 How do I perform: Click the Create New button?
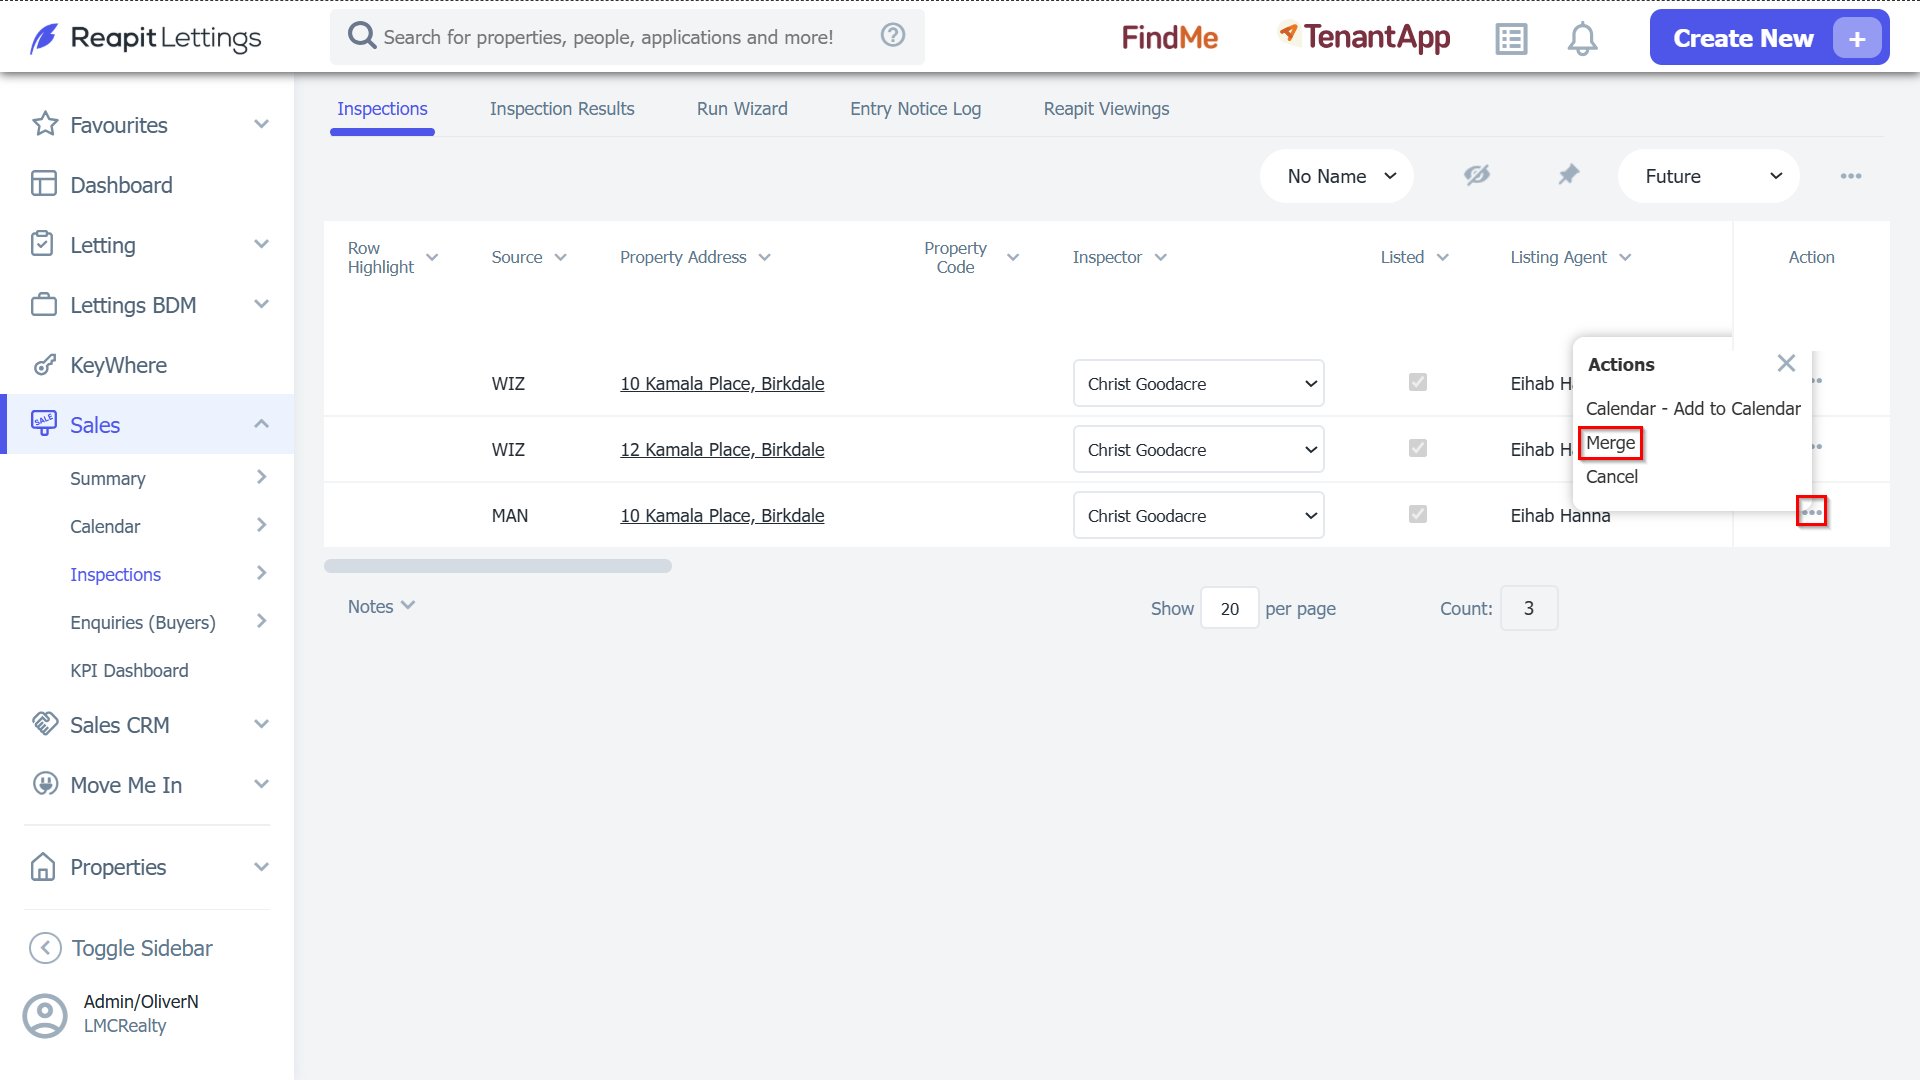[1769, 38]
